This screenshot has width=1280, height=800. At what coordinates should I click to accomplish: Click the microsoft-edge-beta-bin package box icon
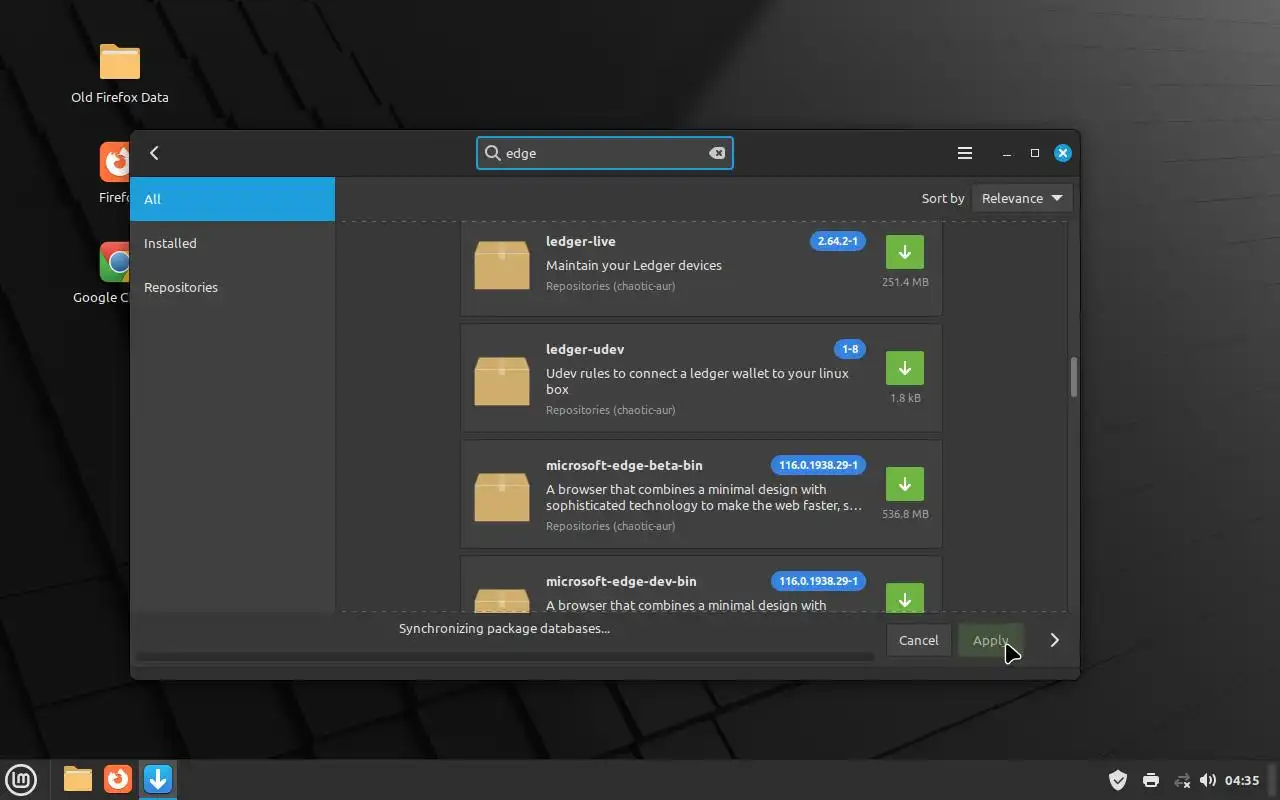point(502,497)
